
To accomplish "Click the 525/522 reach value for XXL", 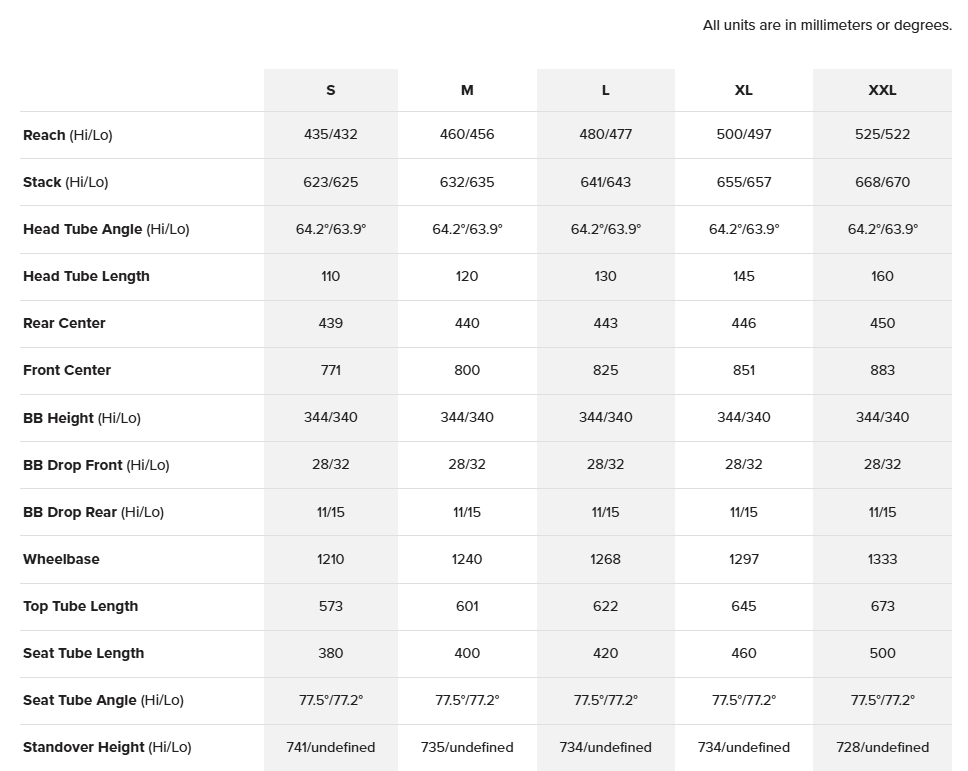I will (882, 134).
